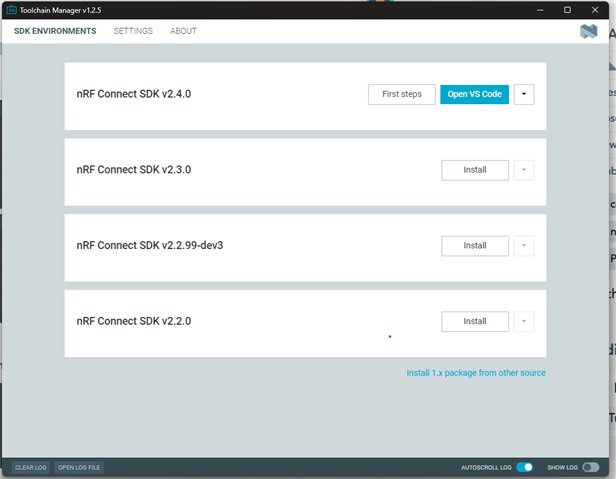The height and width of the screenshot is (479, 616).
Task: Toggle the Autoscroll Log switch
Action: [x=524, y=467]
